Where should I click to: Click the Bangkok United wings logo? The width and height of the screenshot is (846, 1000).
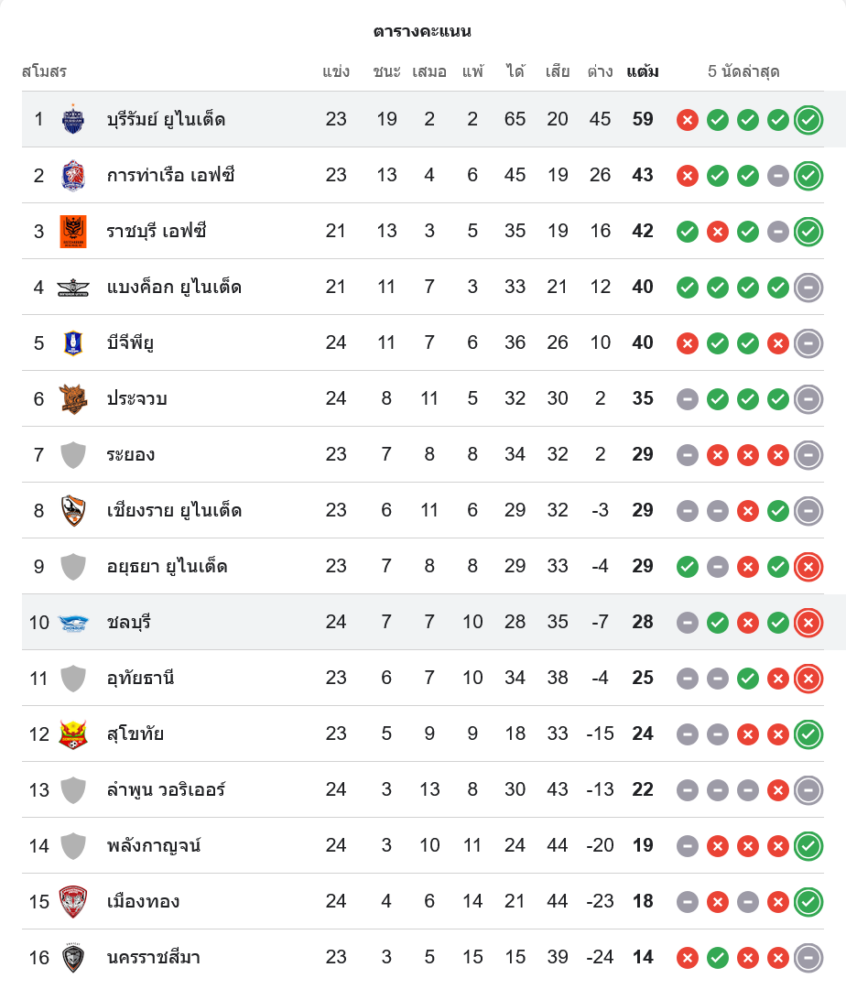(73, 288)
